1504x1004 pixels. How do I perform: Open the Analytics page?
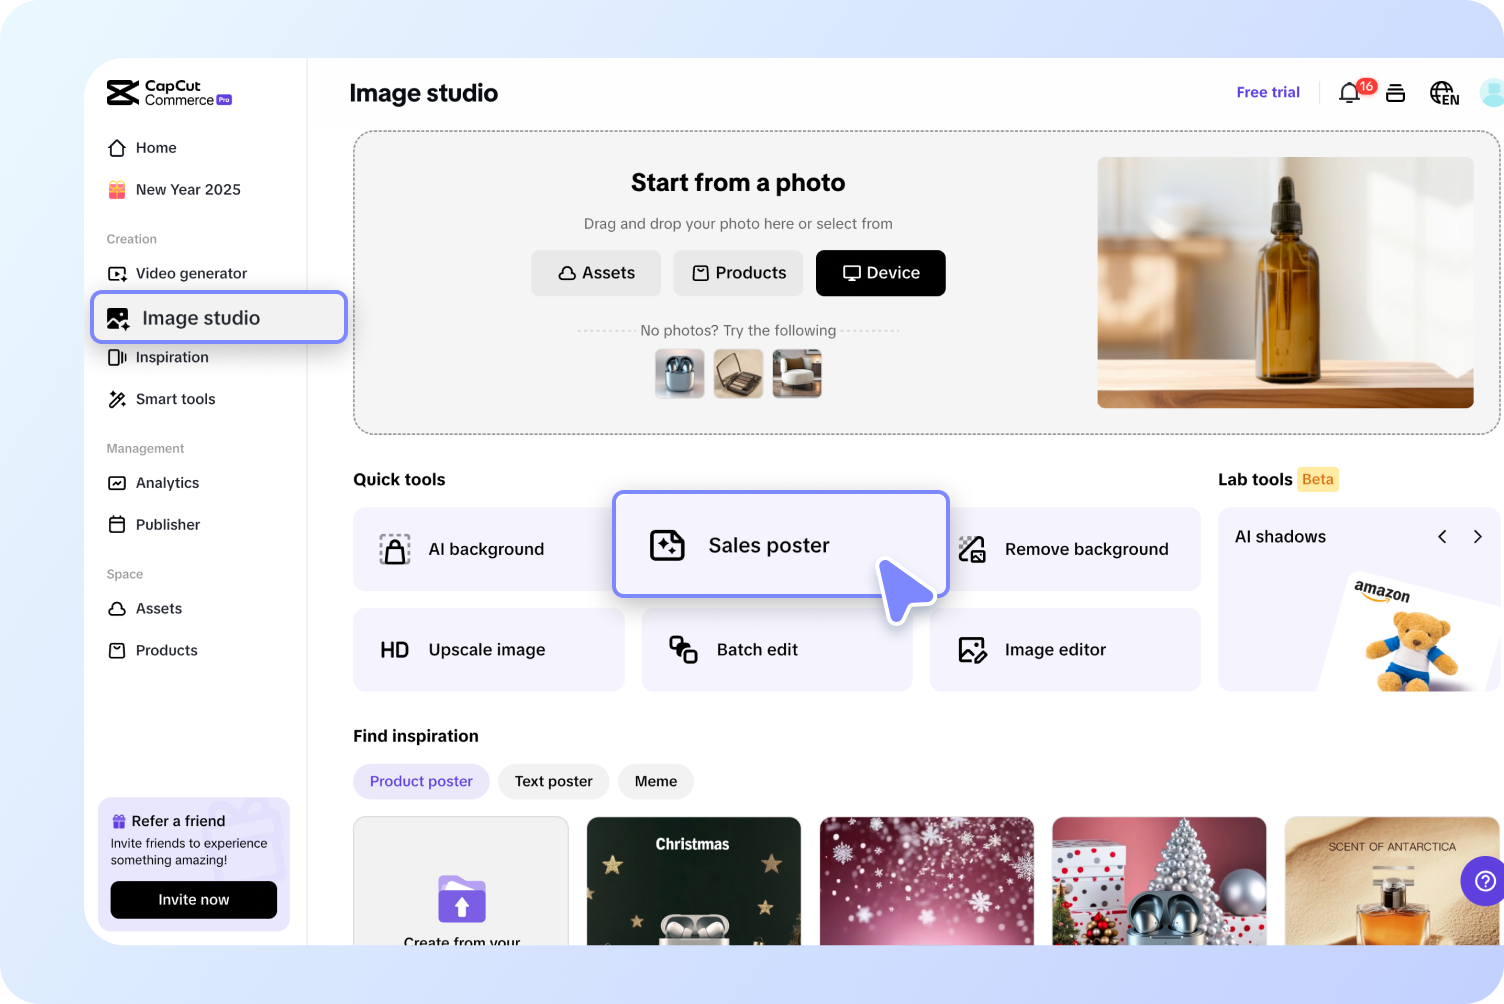click(x=167, y=483)
